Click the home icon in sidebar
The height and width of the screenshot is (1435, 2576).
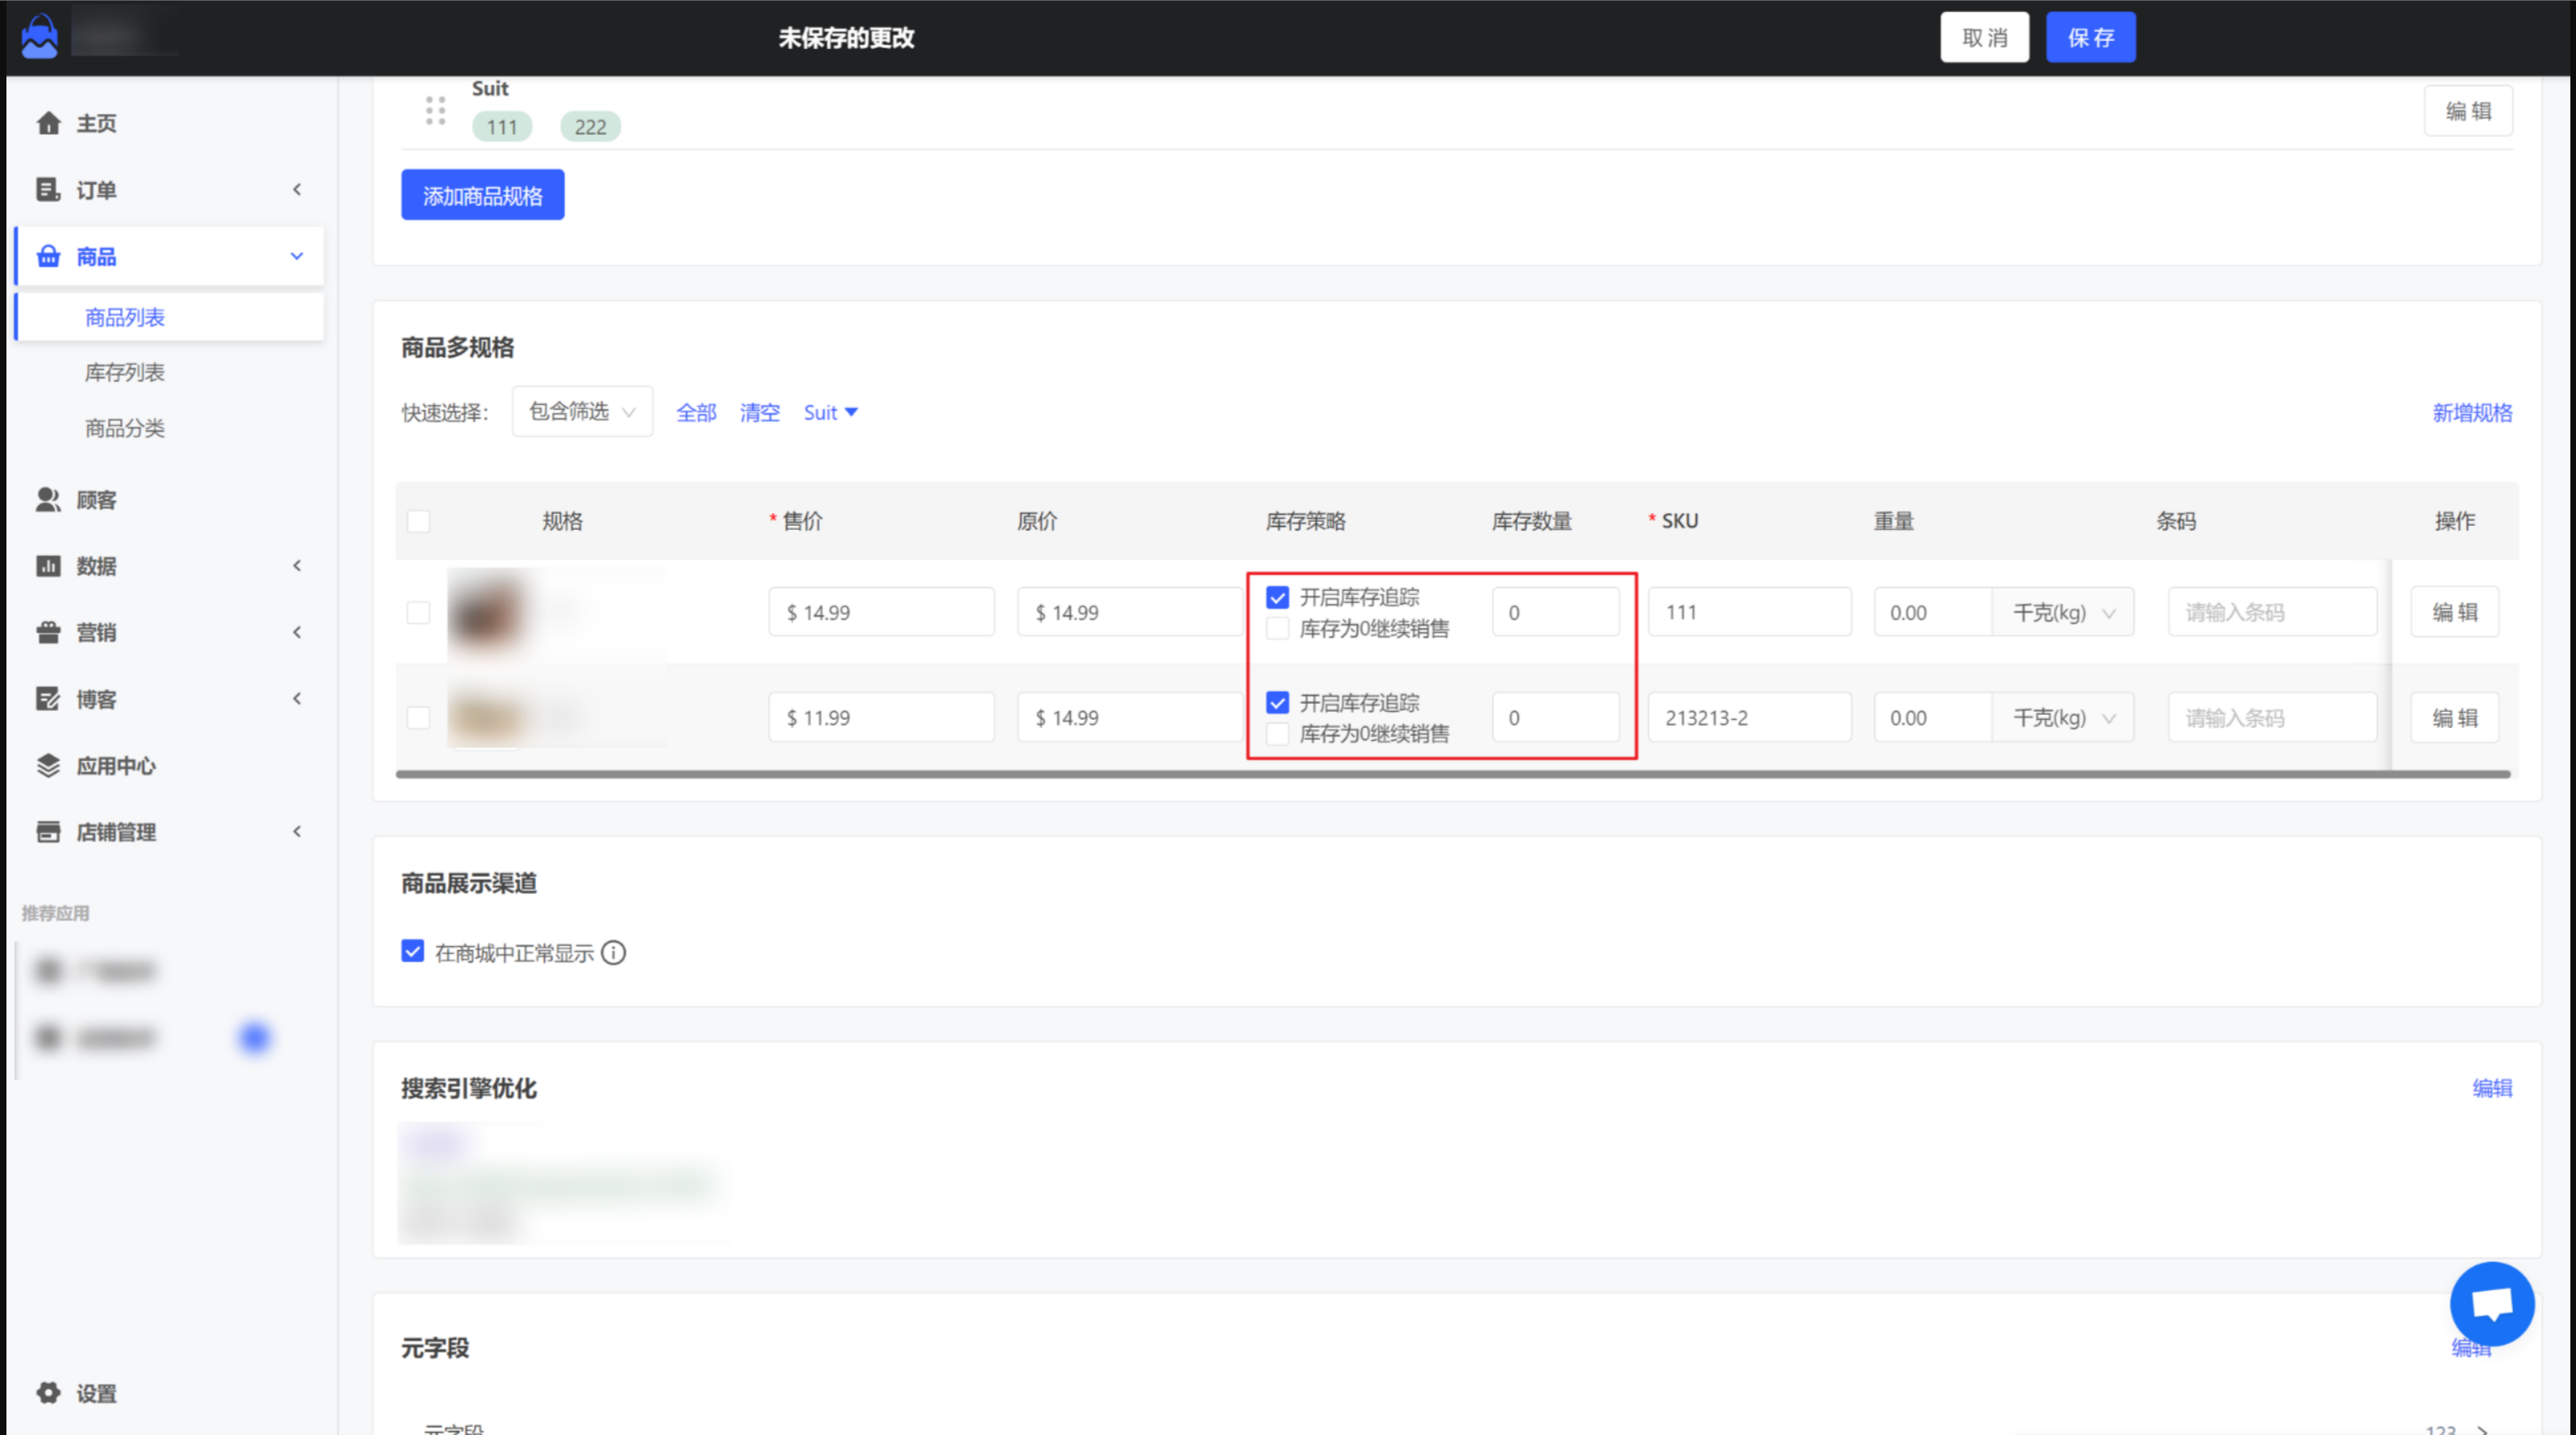[x=48, y=123]
